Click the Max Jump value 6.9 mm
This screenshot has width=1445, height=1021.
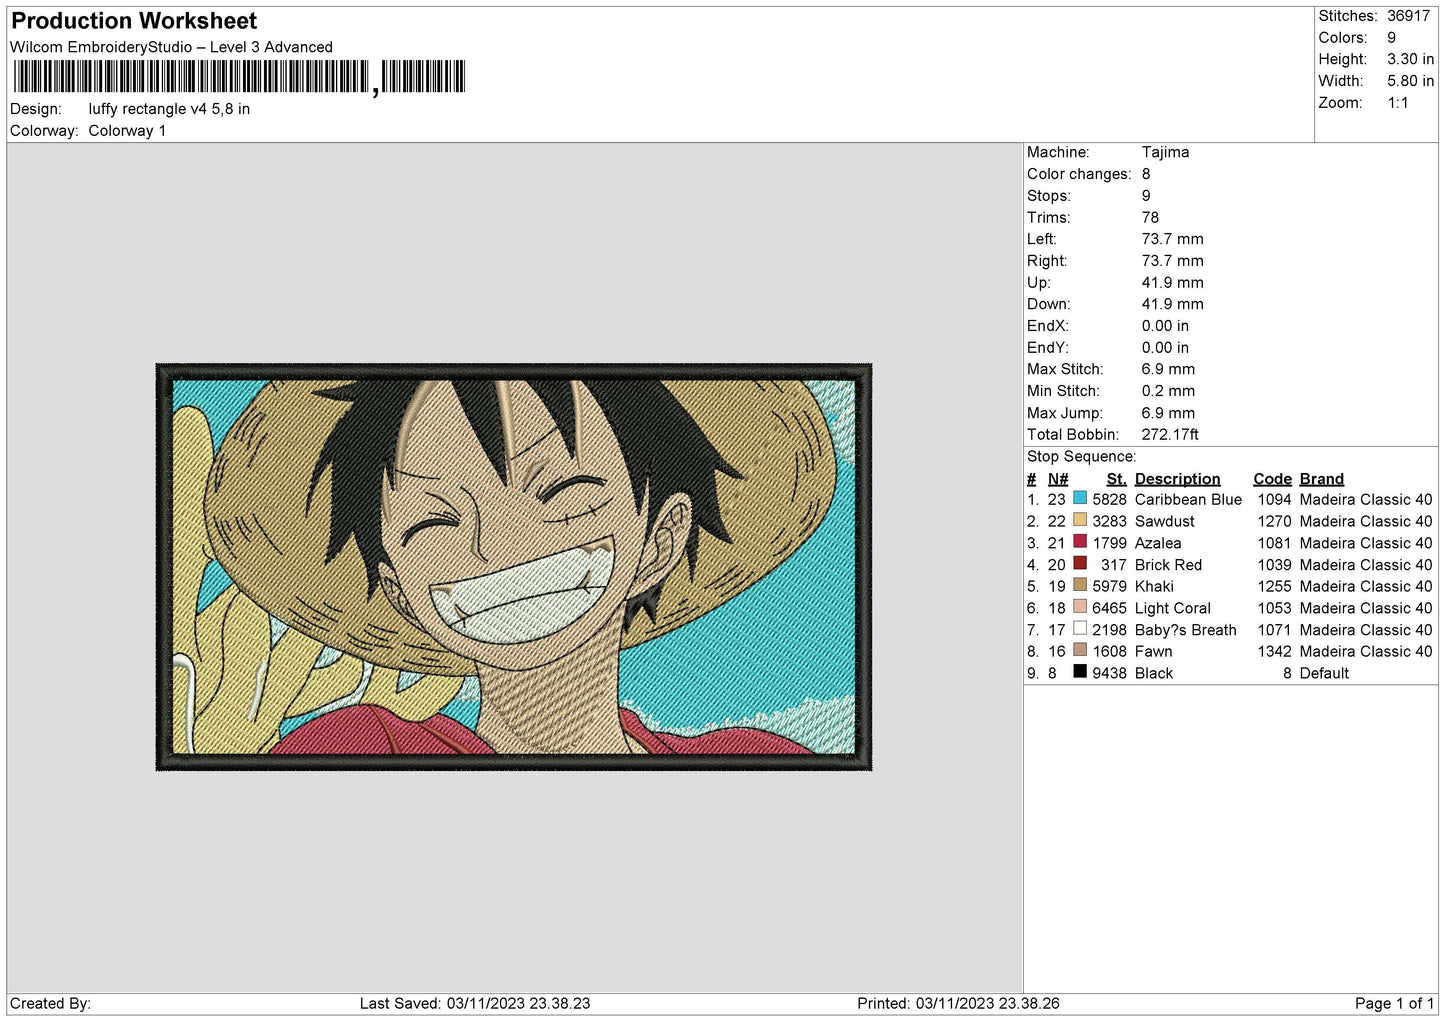[1168, 413]
